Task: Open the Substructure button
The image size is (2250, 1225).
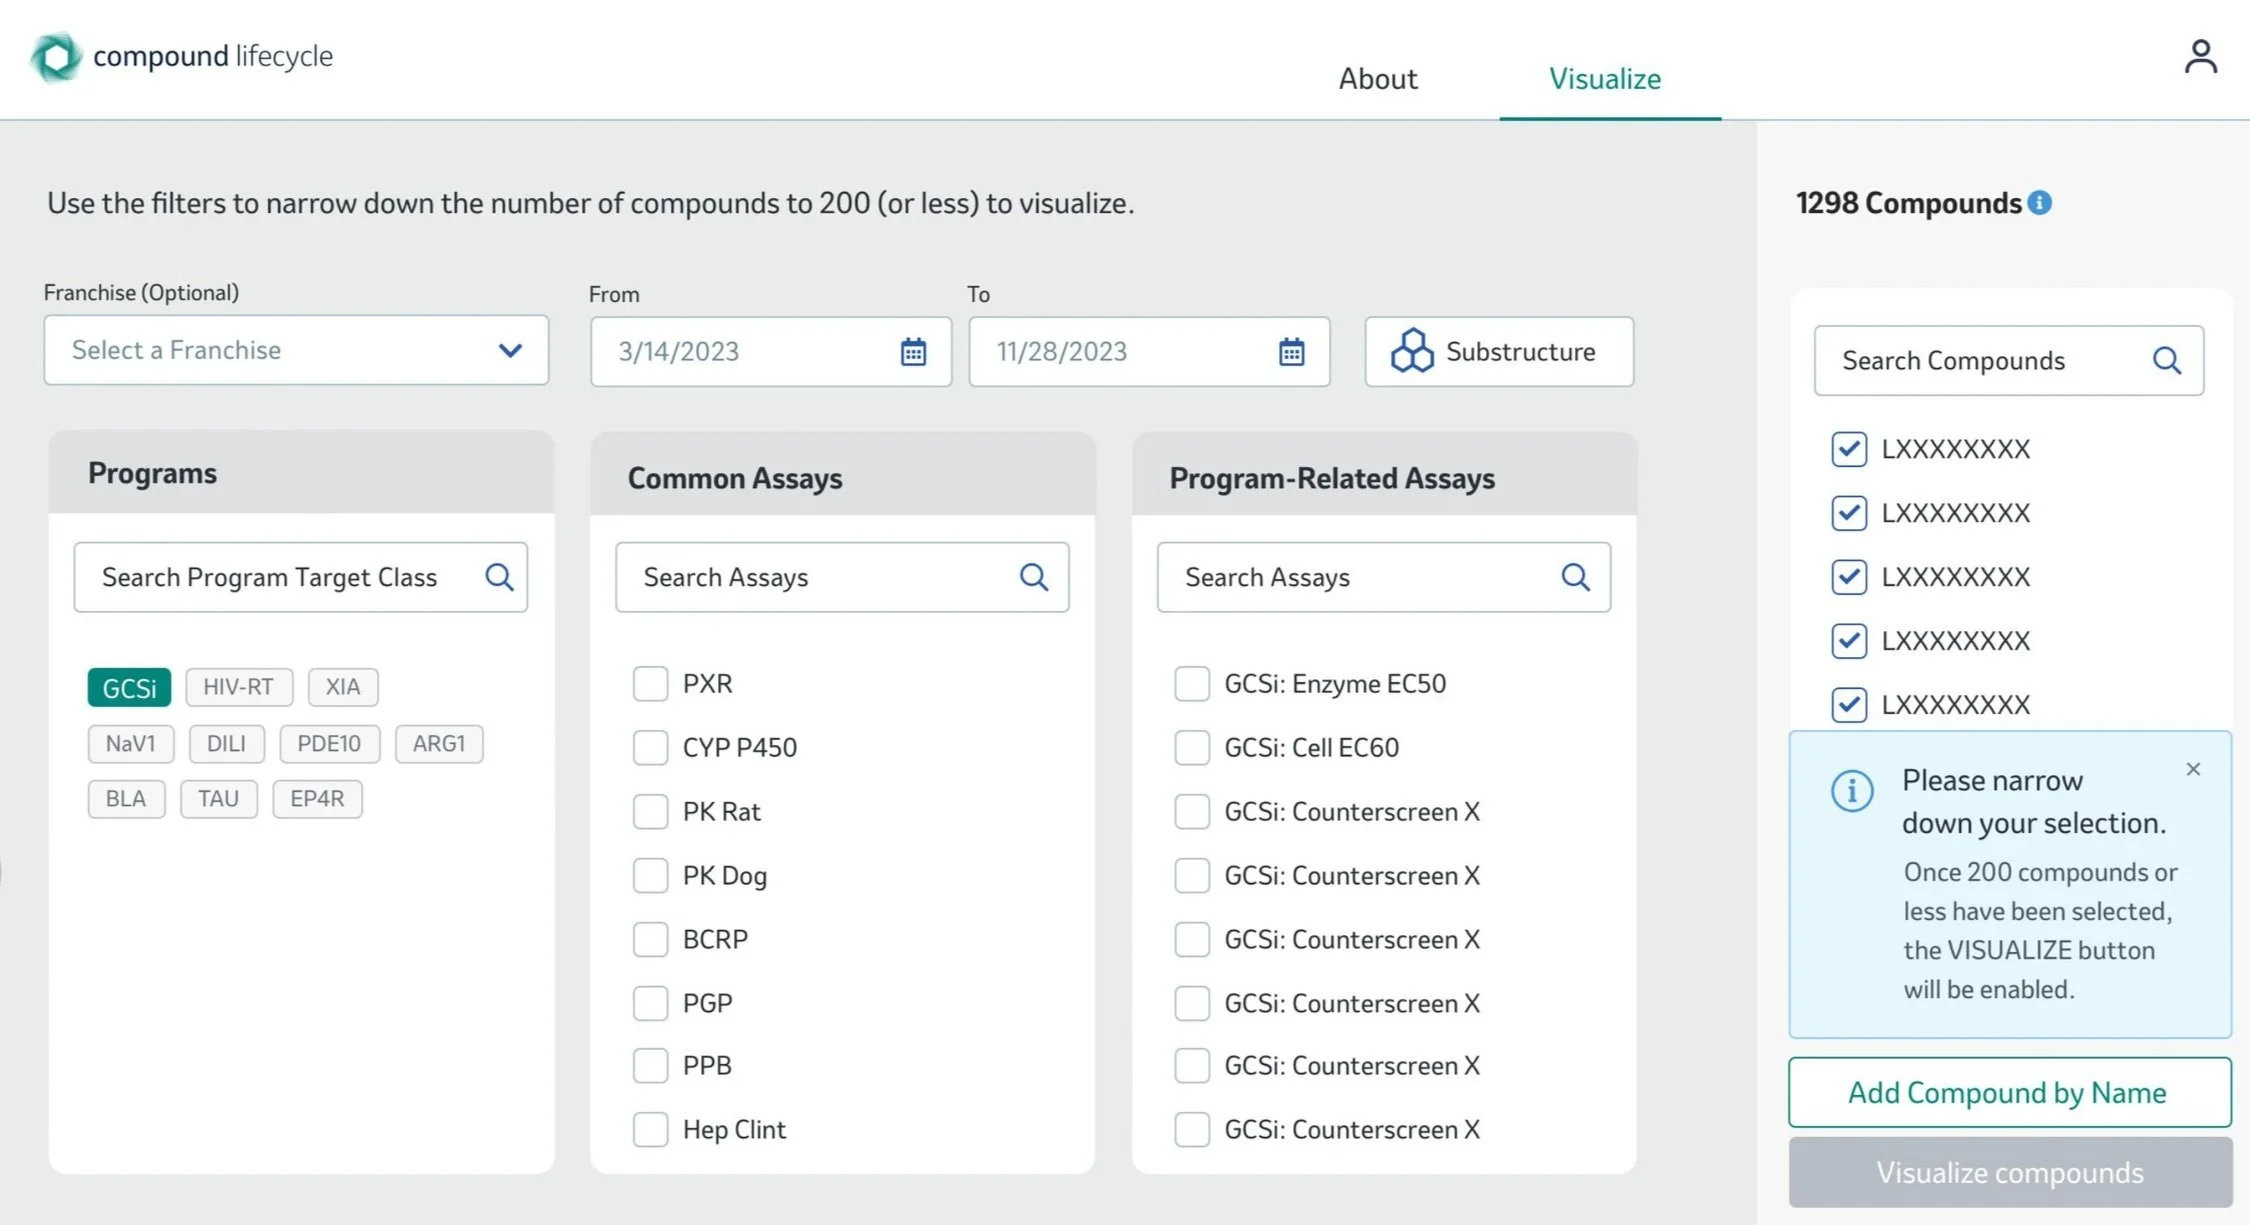Action: pos(1498,352)
